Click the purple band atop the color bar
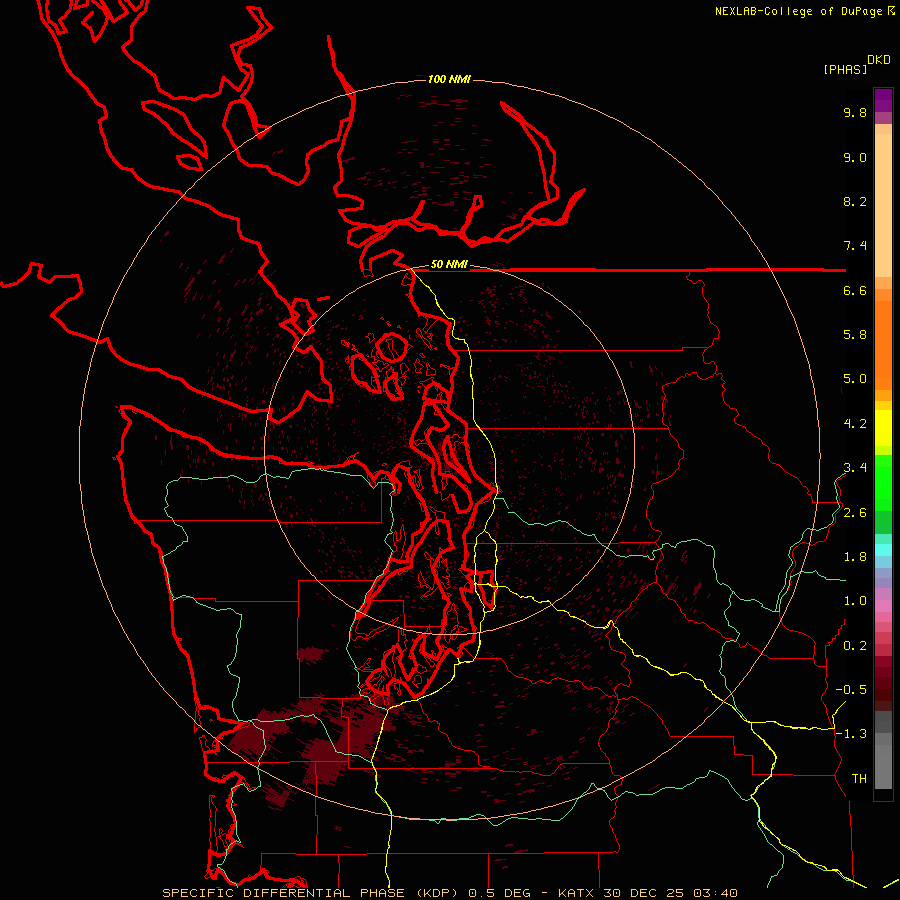 tap(883, 100)
